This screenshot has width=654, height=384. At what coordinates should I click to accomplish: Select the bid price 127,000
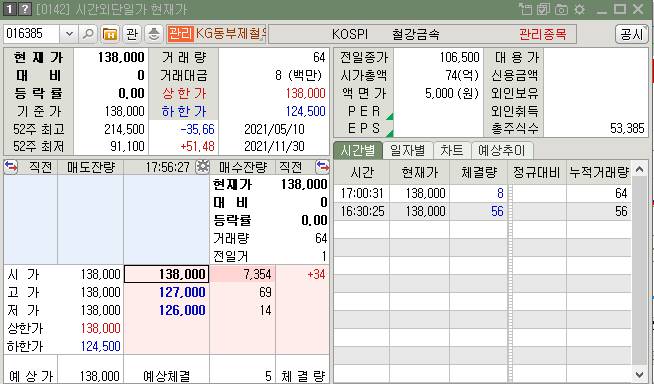pyautogui.click(x=182, y=292)
